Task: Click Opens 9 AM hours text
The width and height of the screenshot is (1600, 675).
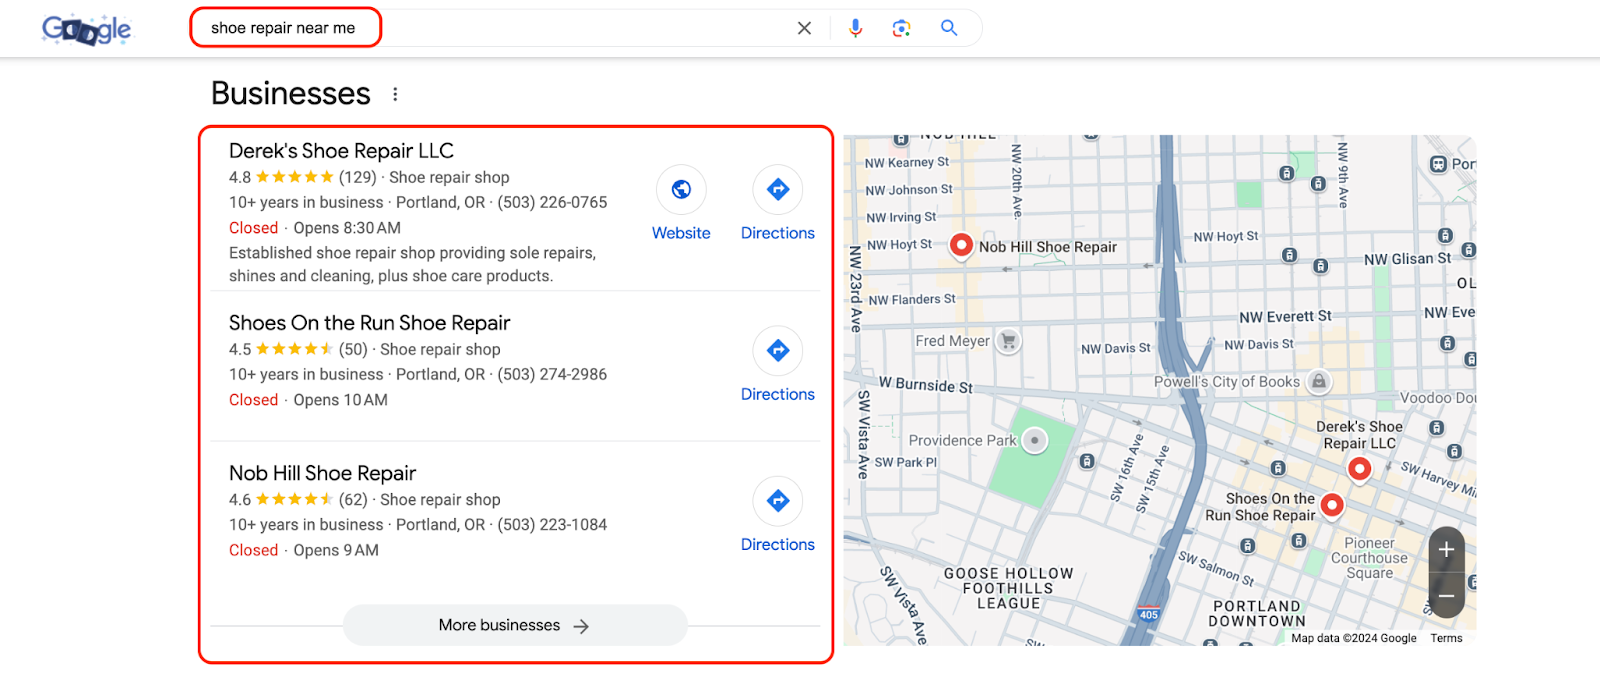Action: [x=336, y=550]
